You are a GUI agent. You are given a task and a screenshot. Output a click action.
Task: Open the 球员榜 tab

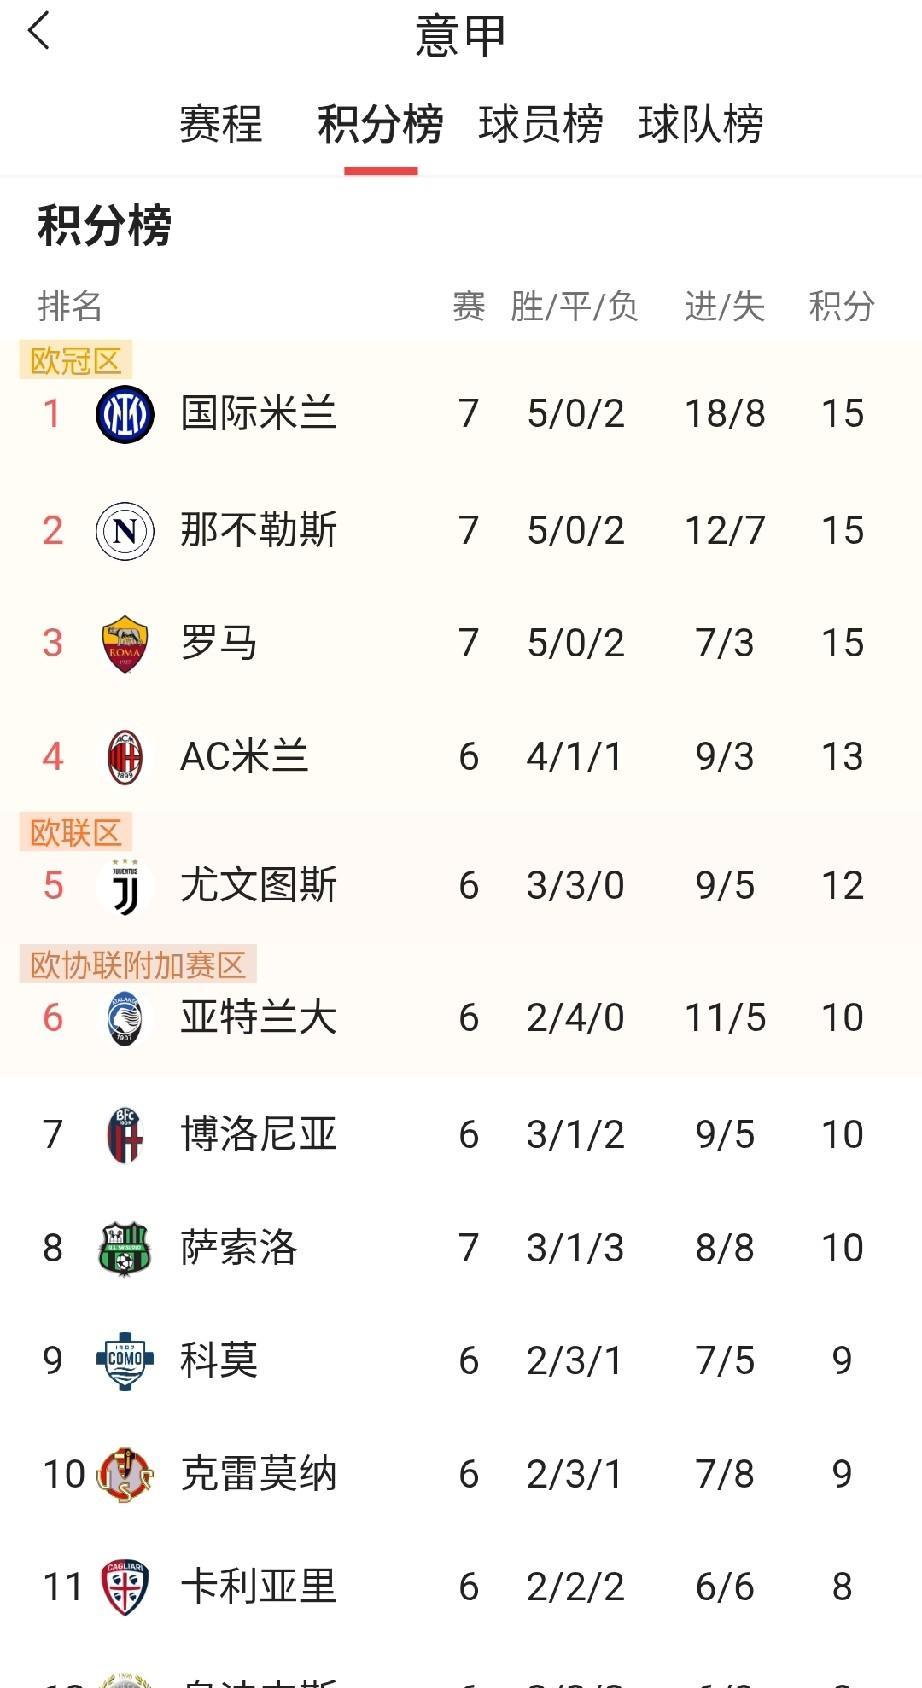point(540,125)
